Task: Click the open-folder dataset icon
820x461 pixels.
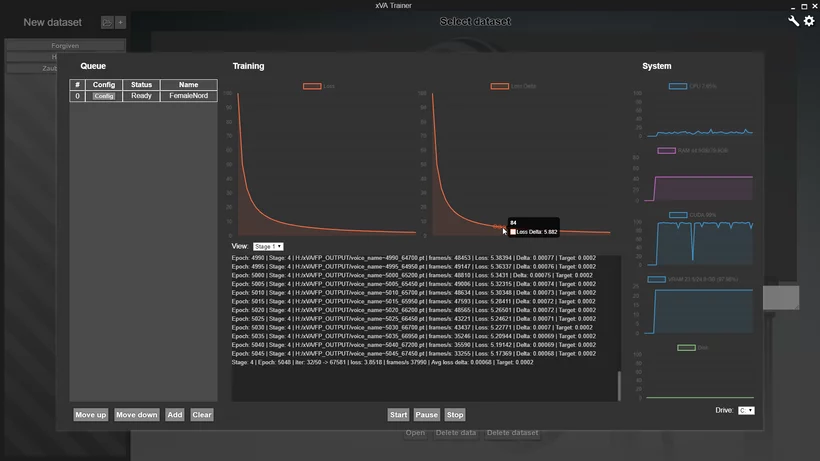Action: 107,22
